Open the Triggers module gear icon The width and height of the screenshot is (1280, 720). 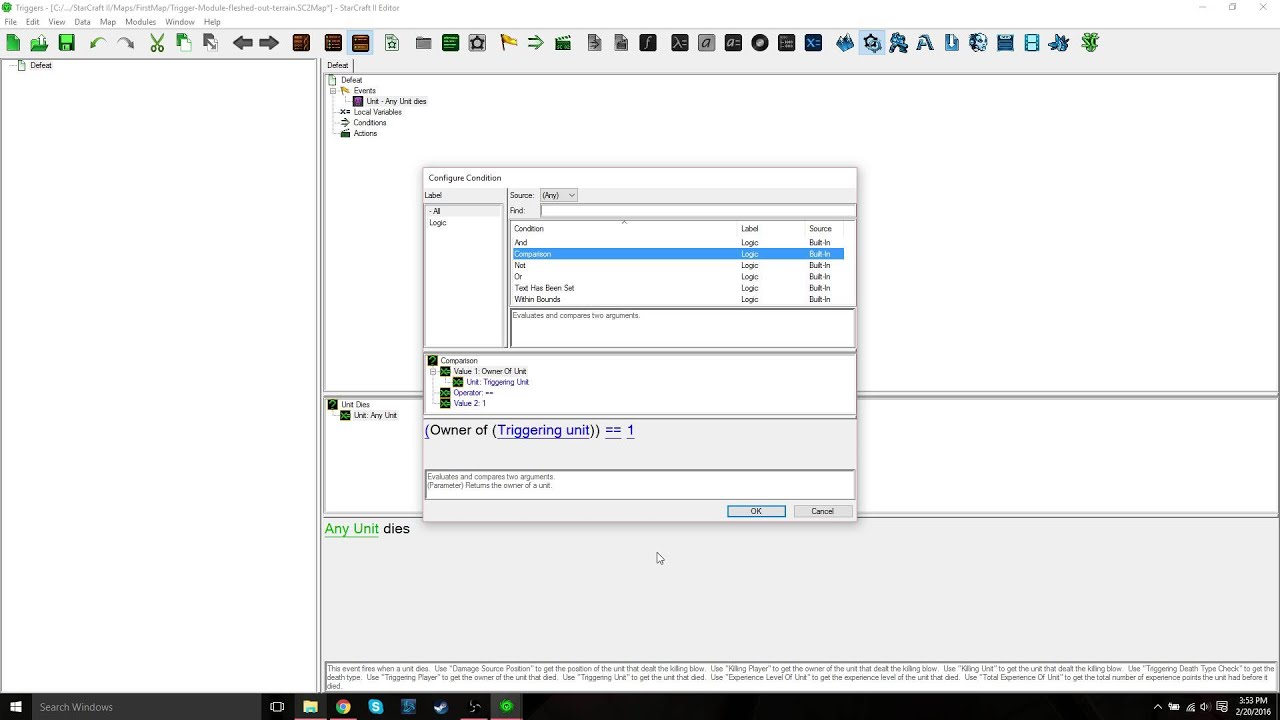tap(872, 43)
